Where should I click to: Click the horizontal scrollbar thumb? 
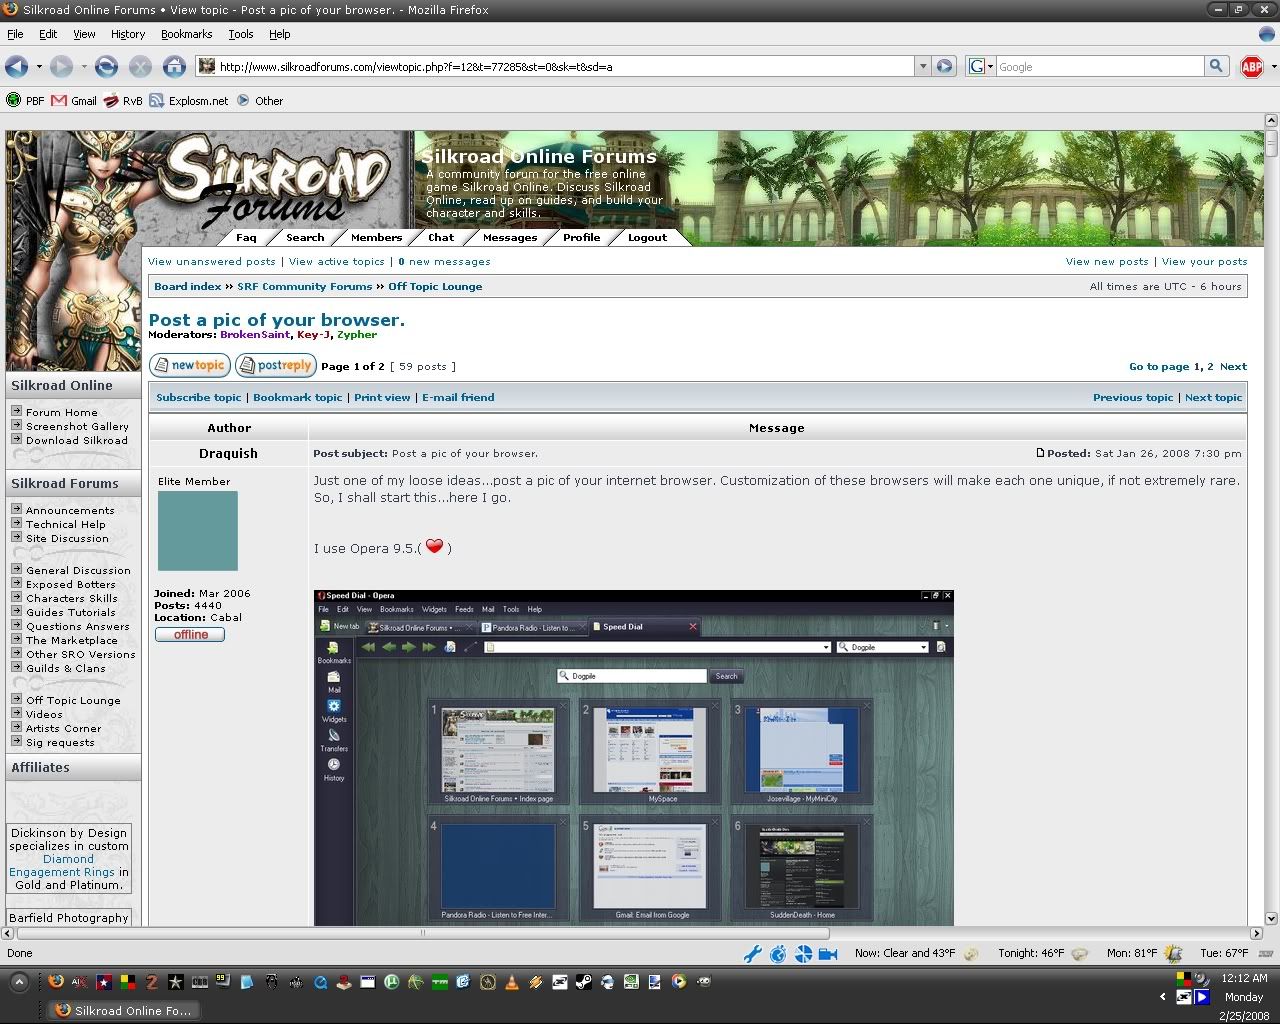tap(422, 934)
